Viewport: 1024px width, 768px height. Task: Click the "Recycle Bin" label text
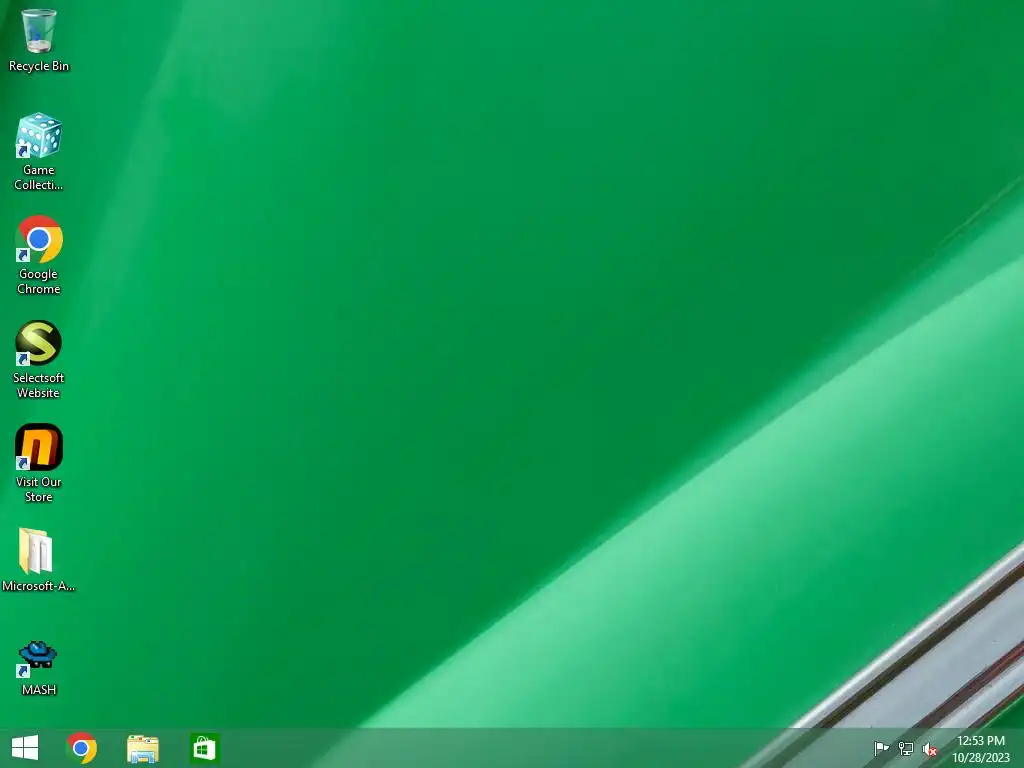(39, 66)
